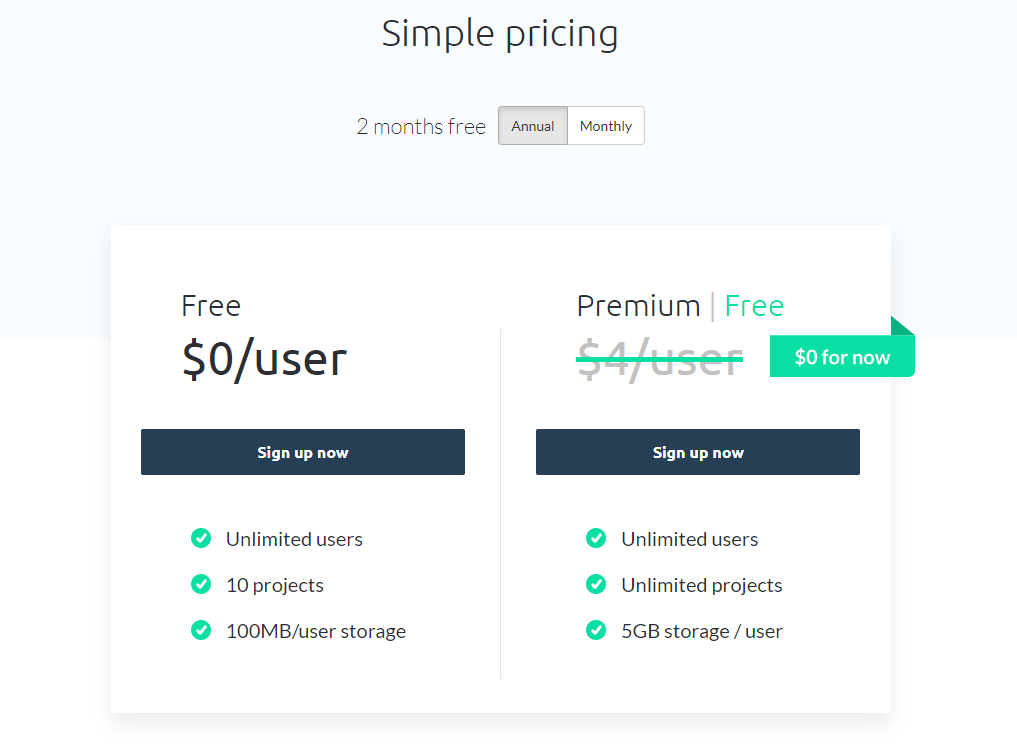Image resolution: width=1017 pixels, height=749 pixels.
Task: Click Sign up now under Premium plan
Action: [x=698, y=452]
